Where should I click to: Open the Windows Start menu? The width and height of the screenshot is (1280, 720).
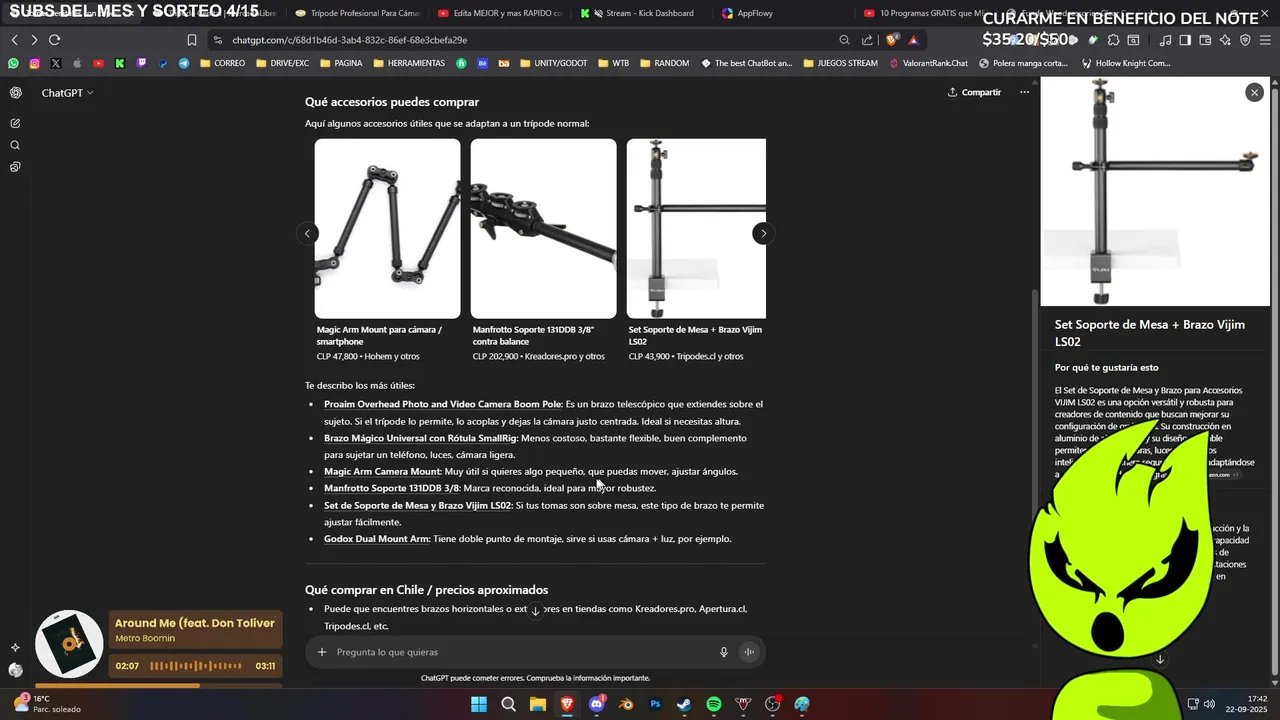479,704
